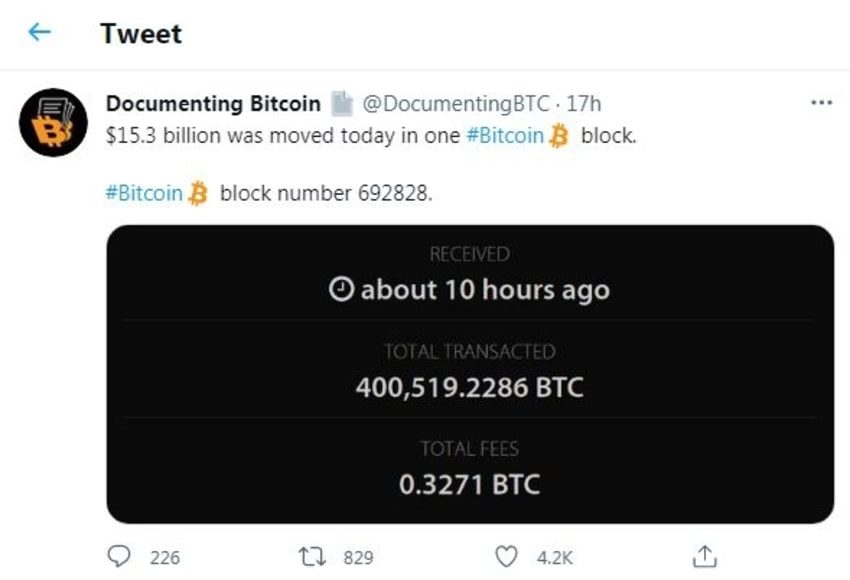Click the document emoji beside the name
The image size is (850, 580).
pyautogui.click(x=342, y=103)
